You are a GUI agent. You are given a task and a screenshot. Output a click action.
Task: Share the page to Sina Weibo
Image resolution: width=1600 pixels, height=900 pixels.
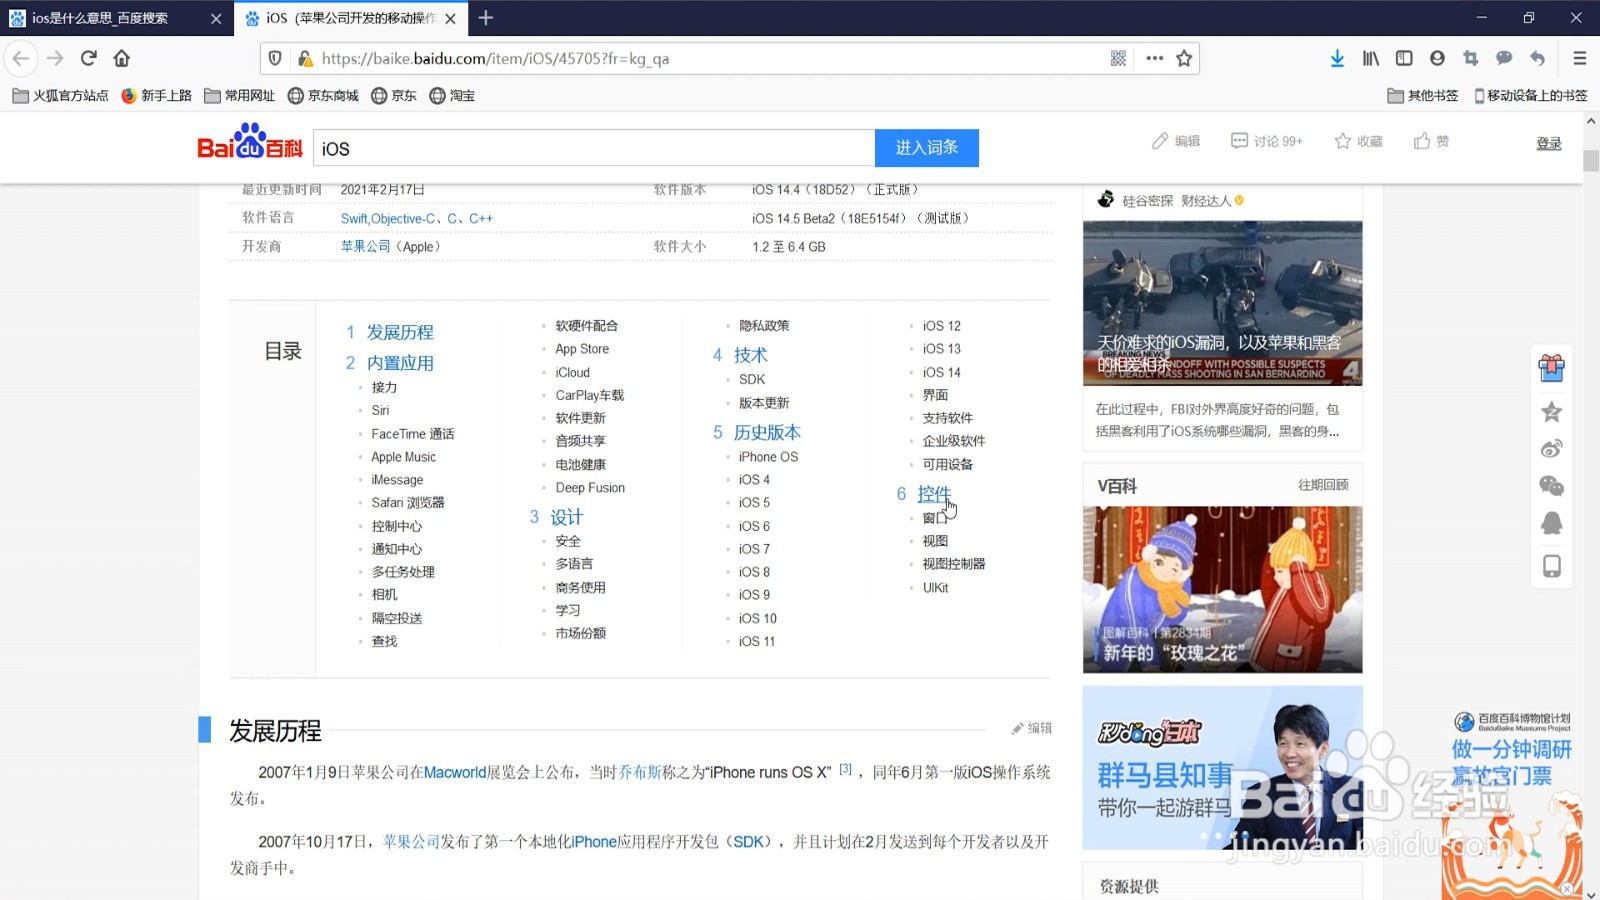click(x=1551, y=448)
